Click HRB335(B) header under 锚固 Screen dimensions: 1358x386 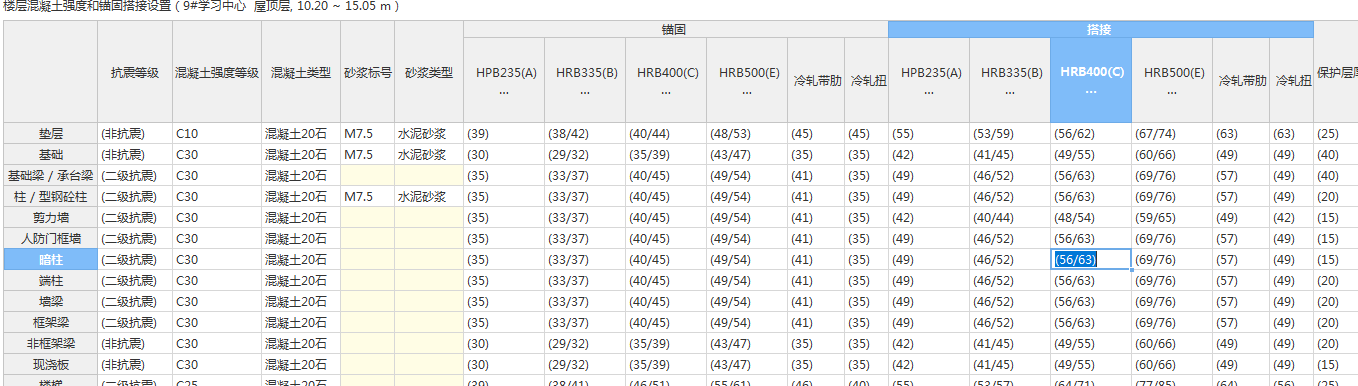point(585,80)
